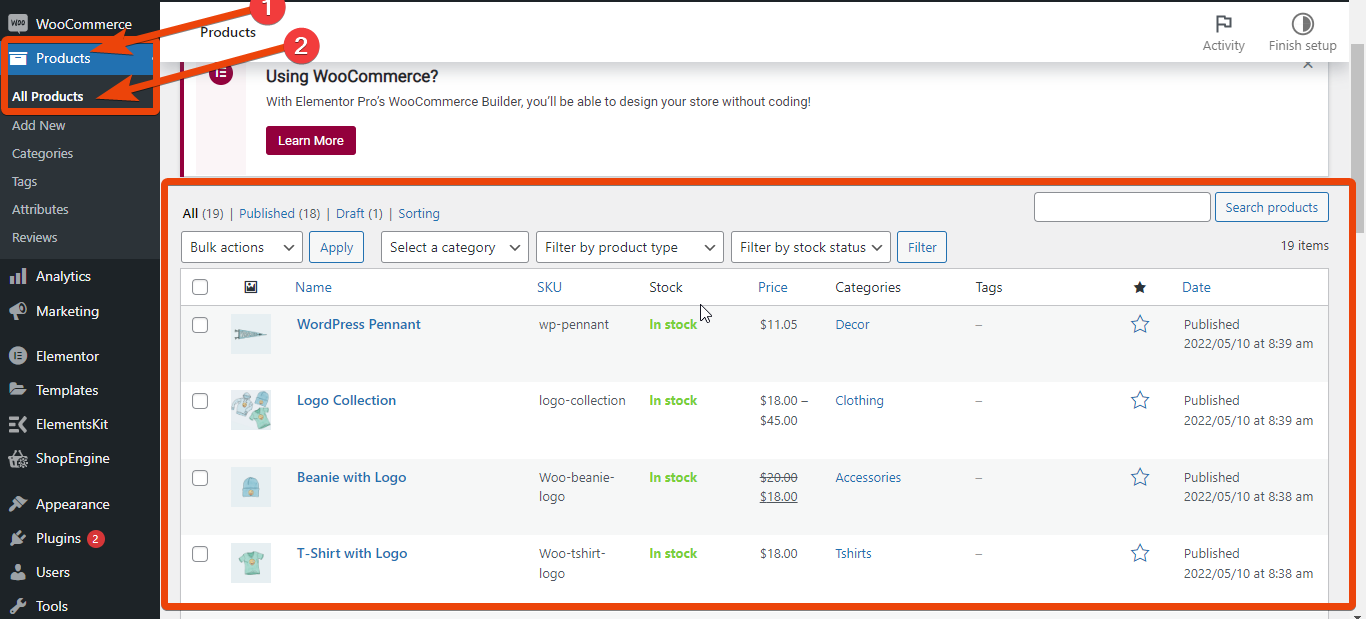Open the Reviews submenu item
This screenshot has height=619, width=1366.
tap(35, 237)
